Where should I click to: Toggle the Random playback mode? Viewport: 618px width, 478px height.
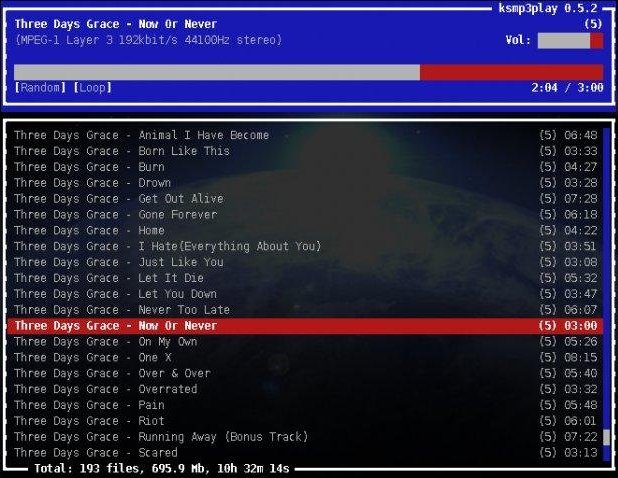coord(40,87)
